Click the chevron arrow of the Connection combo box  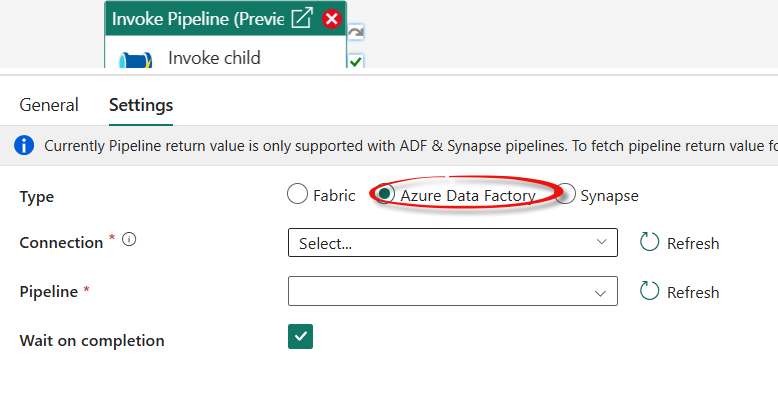pyautogui.click(x=601, y=242)
